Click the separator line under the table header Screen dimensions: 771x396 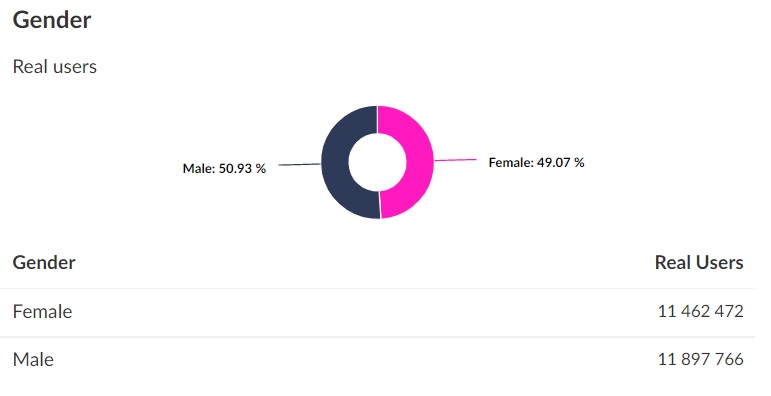coord(377,288)
